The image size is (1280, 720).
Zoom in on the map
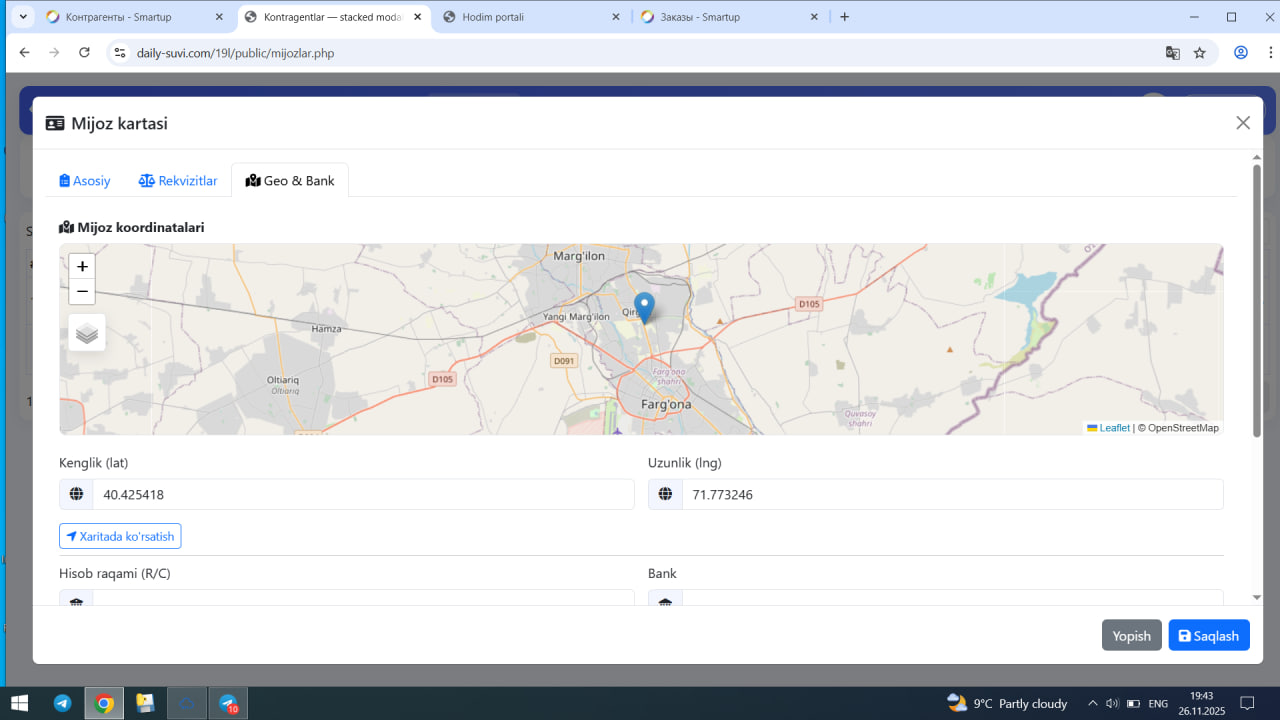coord(82,267)
